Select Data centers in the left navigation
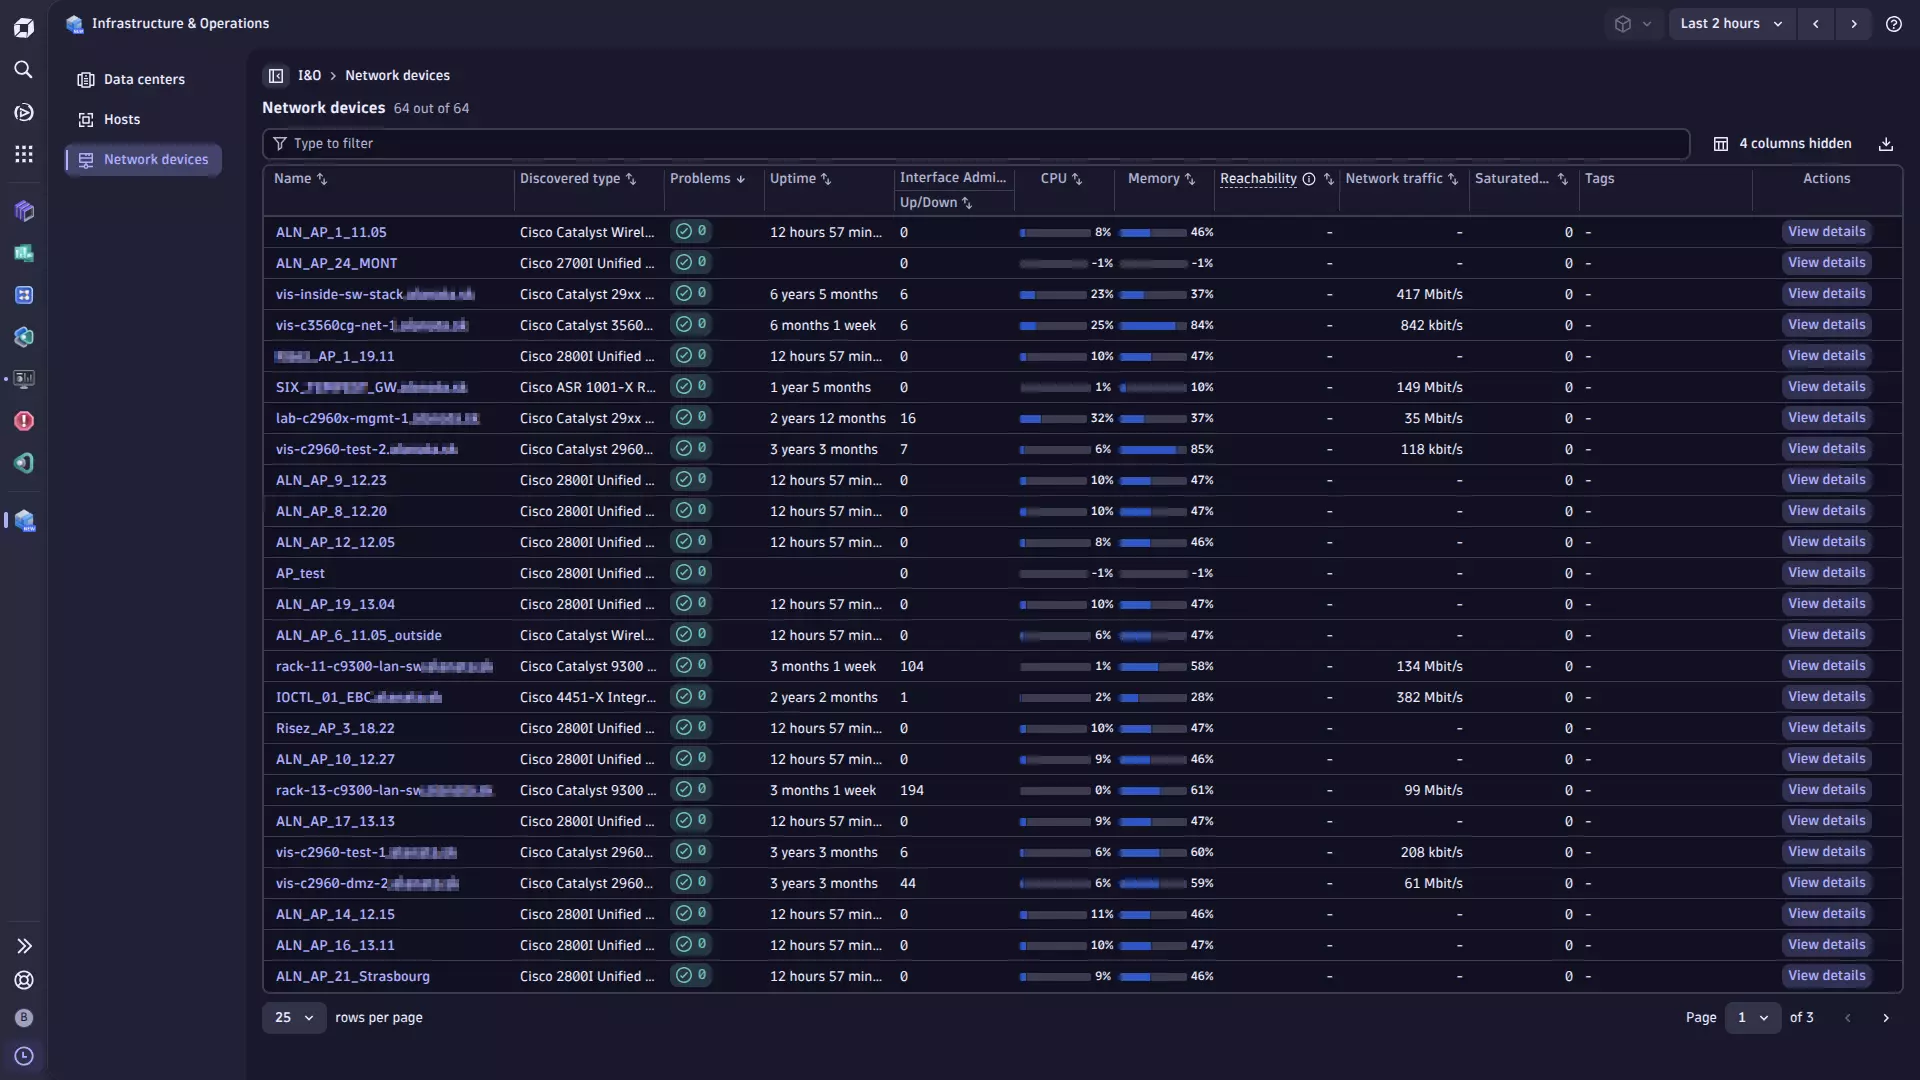Image resolution: width=1920 pixels, height=1080 pixels. point(142,79)
